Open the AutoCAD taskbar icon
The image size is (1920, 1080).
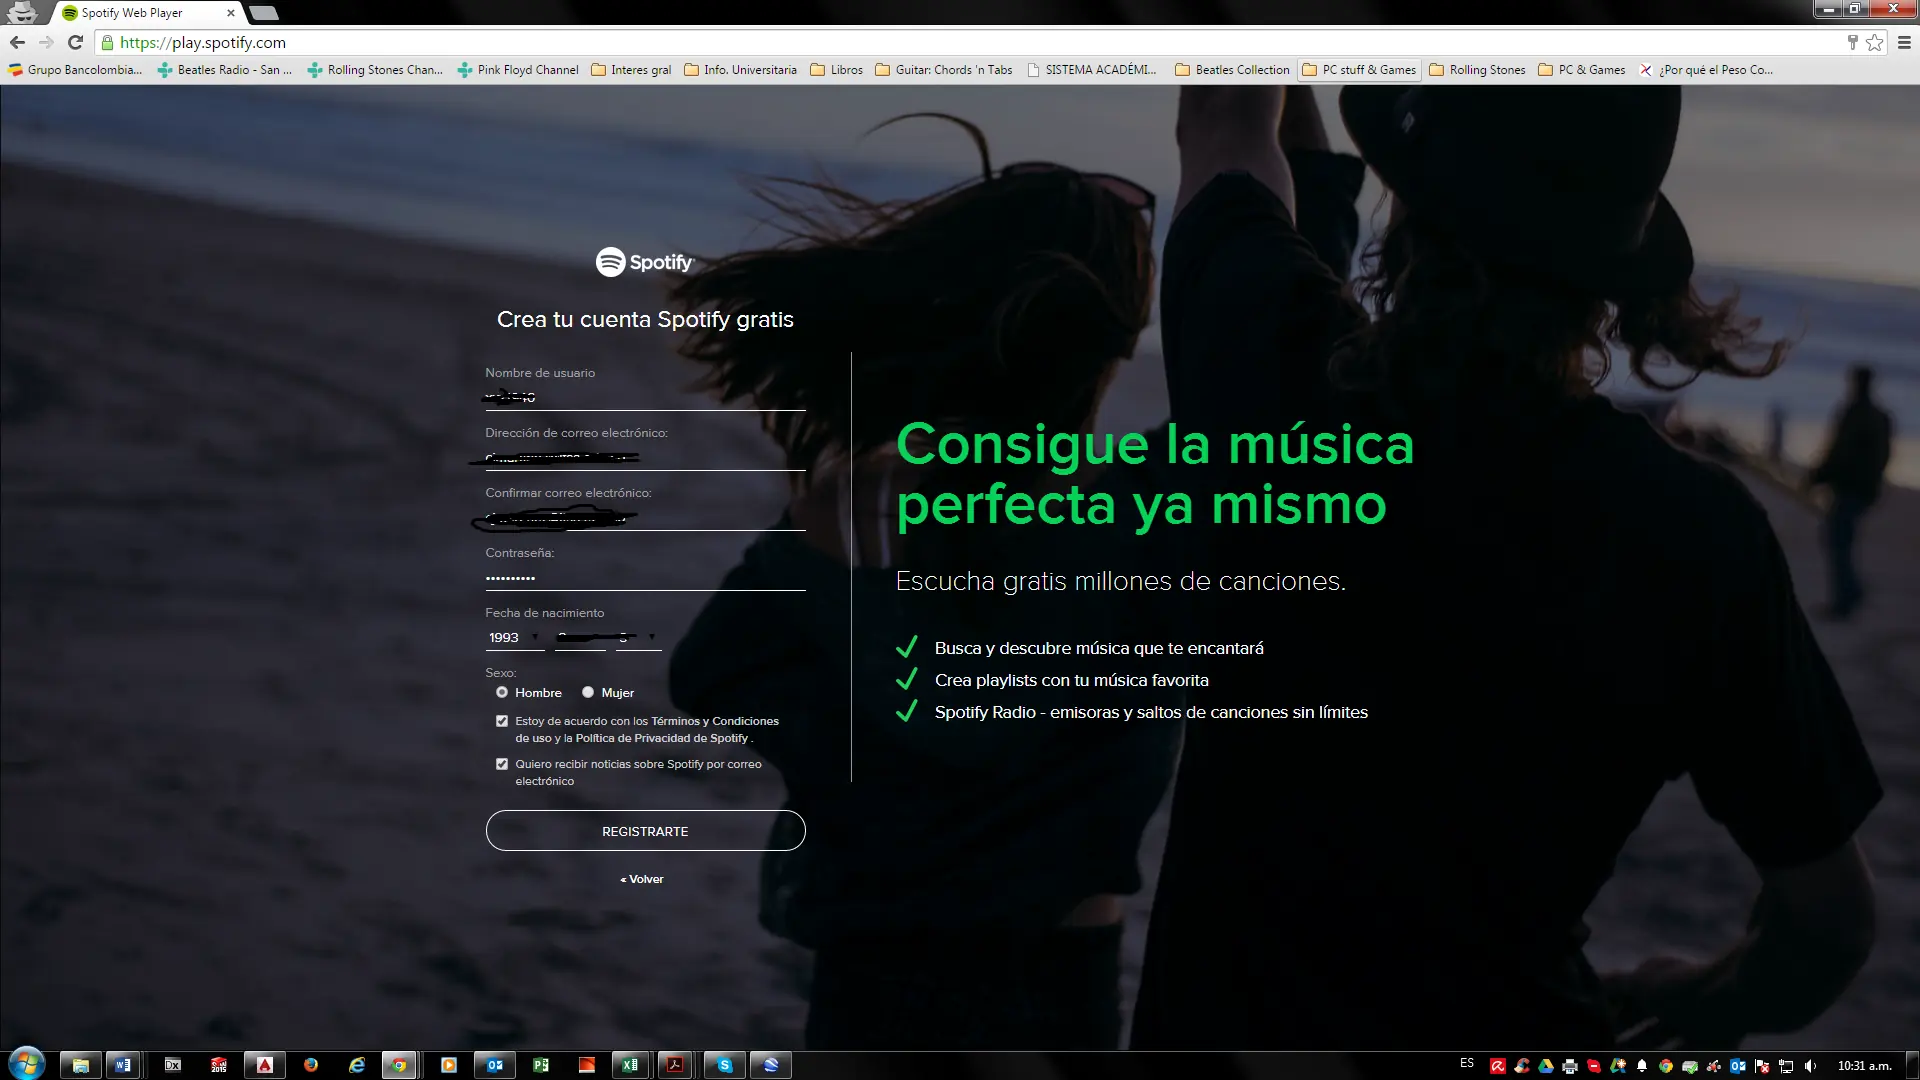pyautogui.click(x=265, y=1065)
